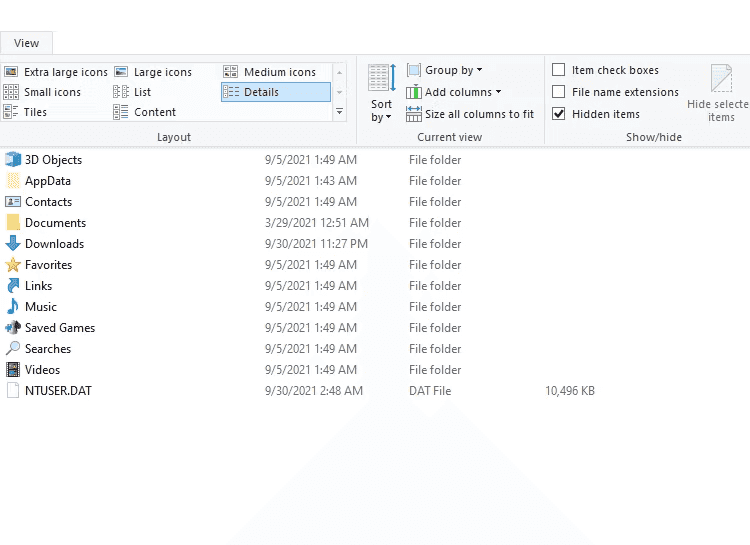Click the Searches magnifier icon
The height and width of the screenshot is (545, 750).
13,349
